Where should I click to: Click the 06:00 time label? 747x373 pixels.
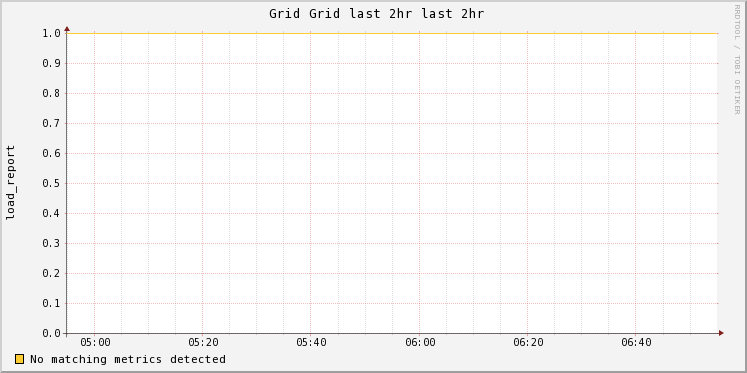[420, 343]
